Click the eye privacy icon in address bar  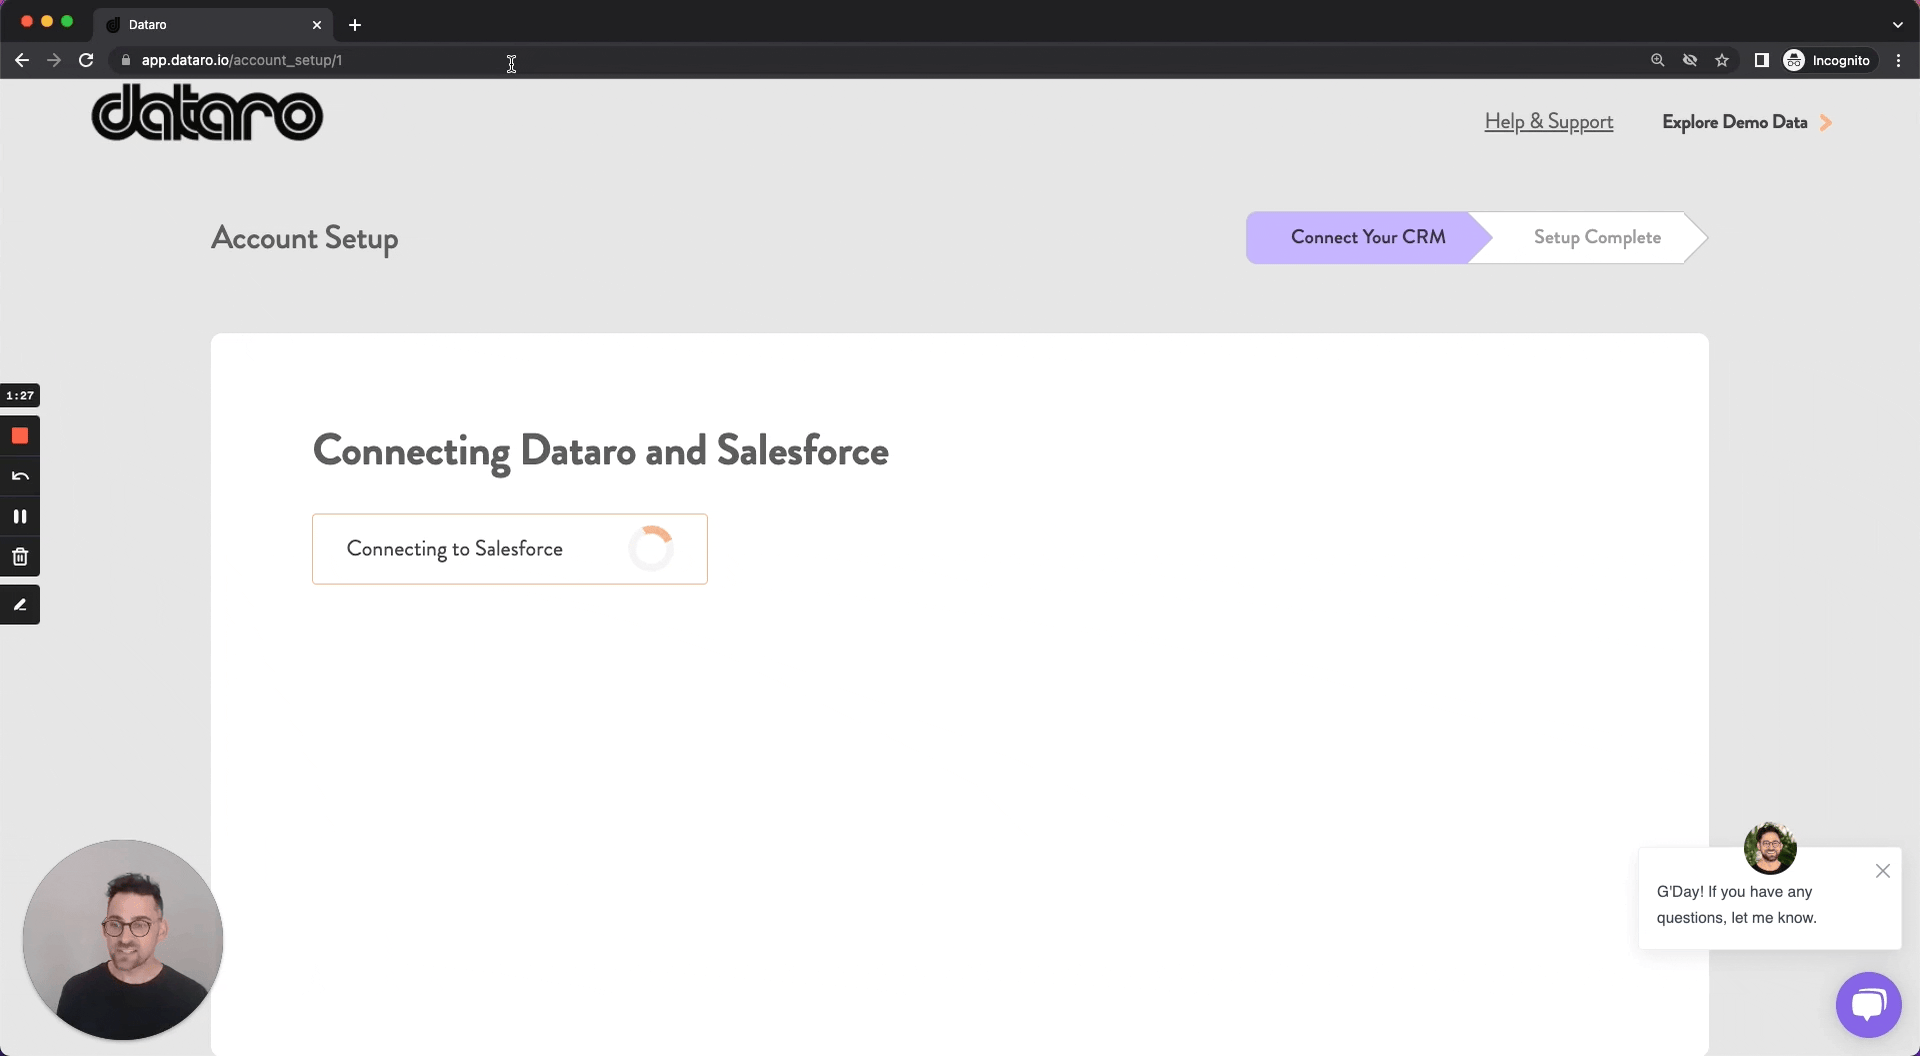click(x=1690, y=60)
